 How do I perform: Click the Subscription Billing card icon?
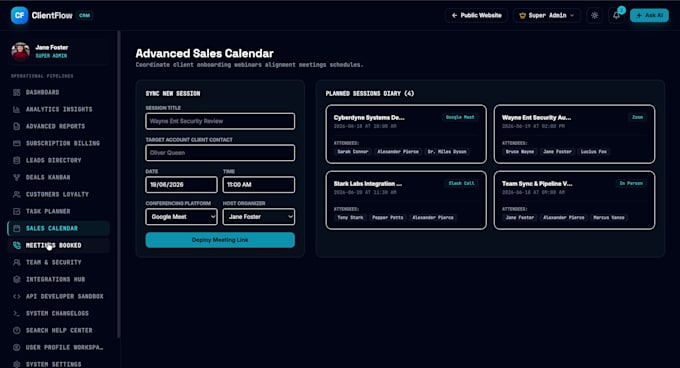tap(16, 143)
